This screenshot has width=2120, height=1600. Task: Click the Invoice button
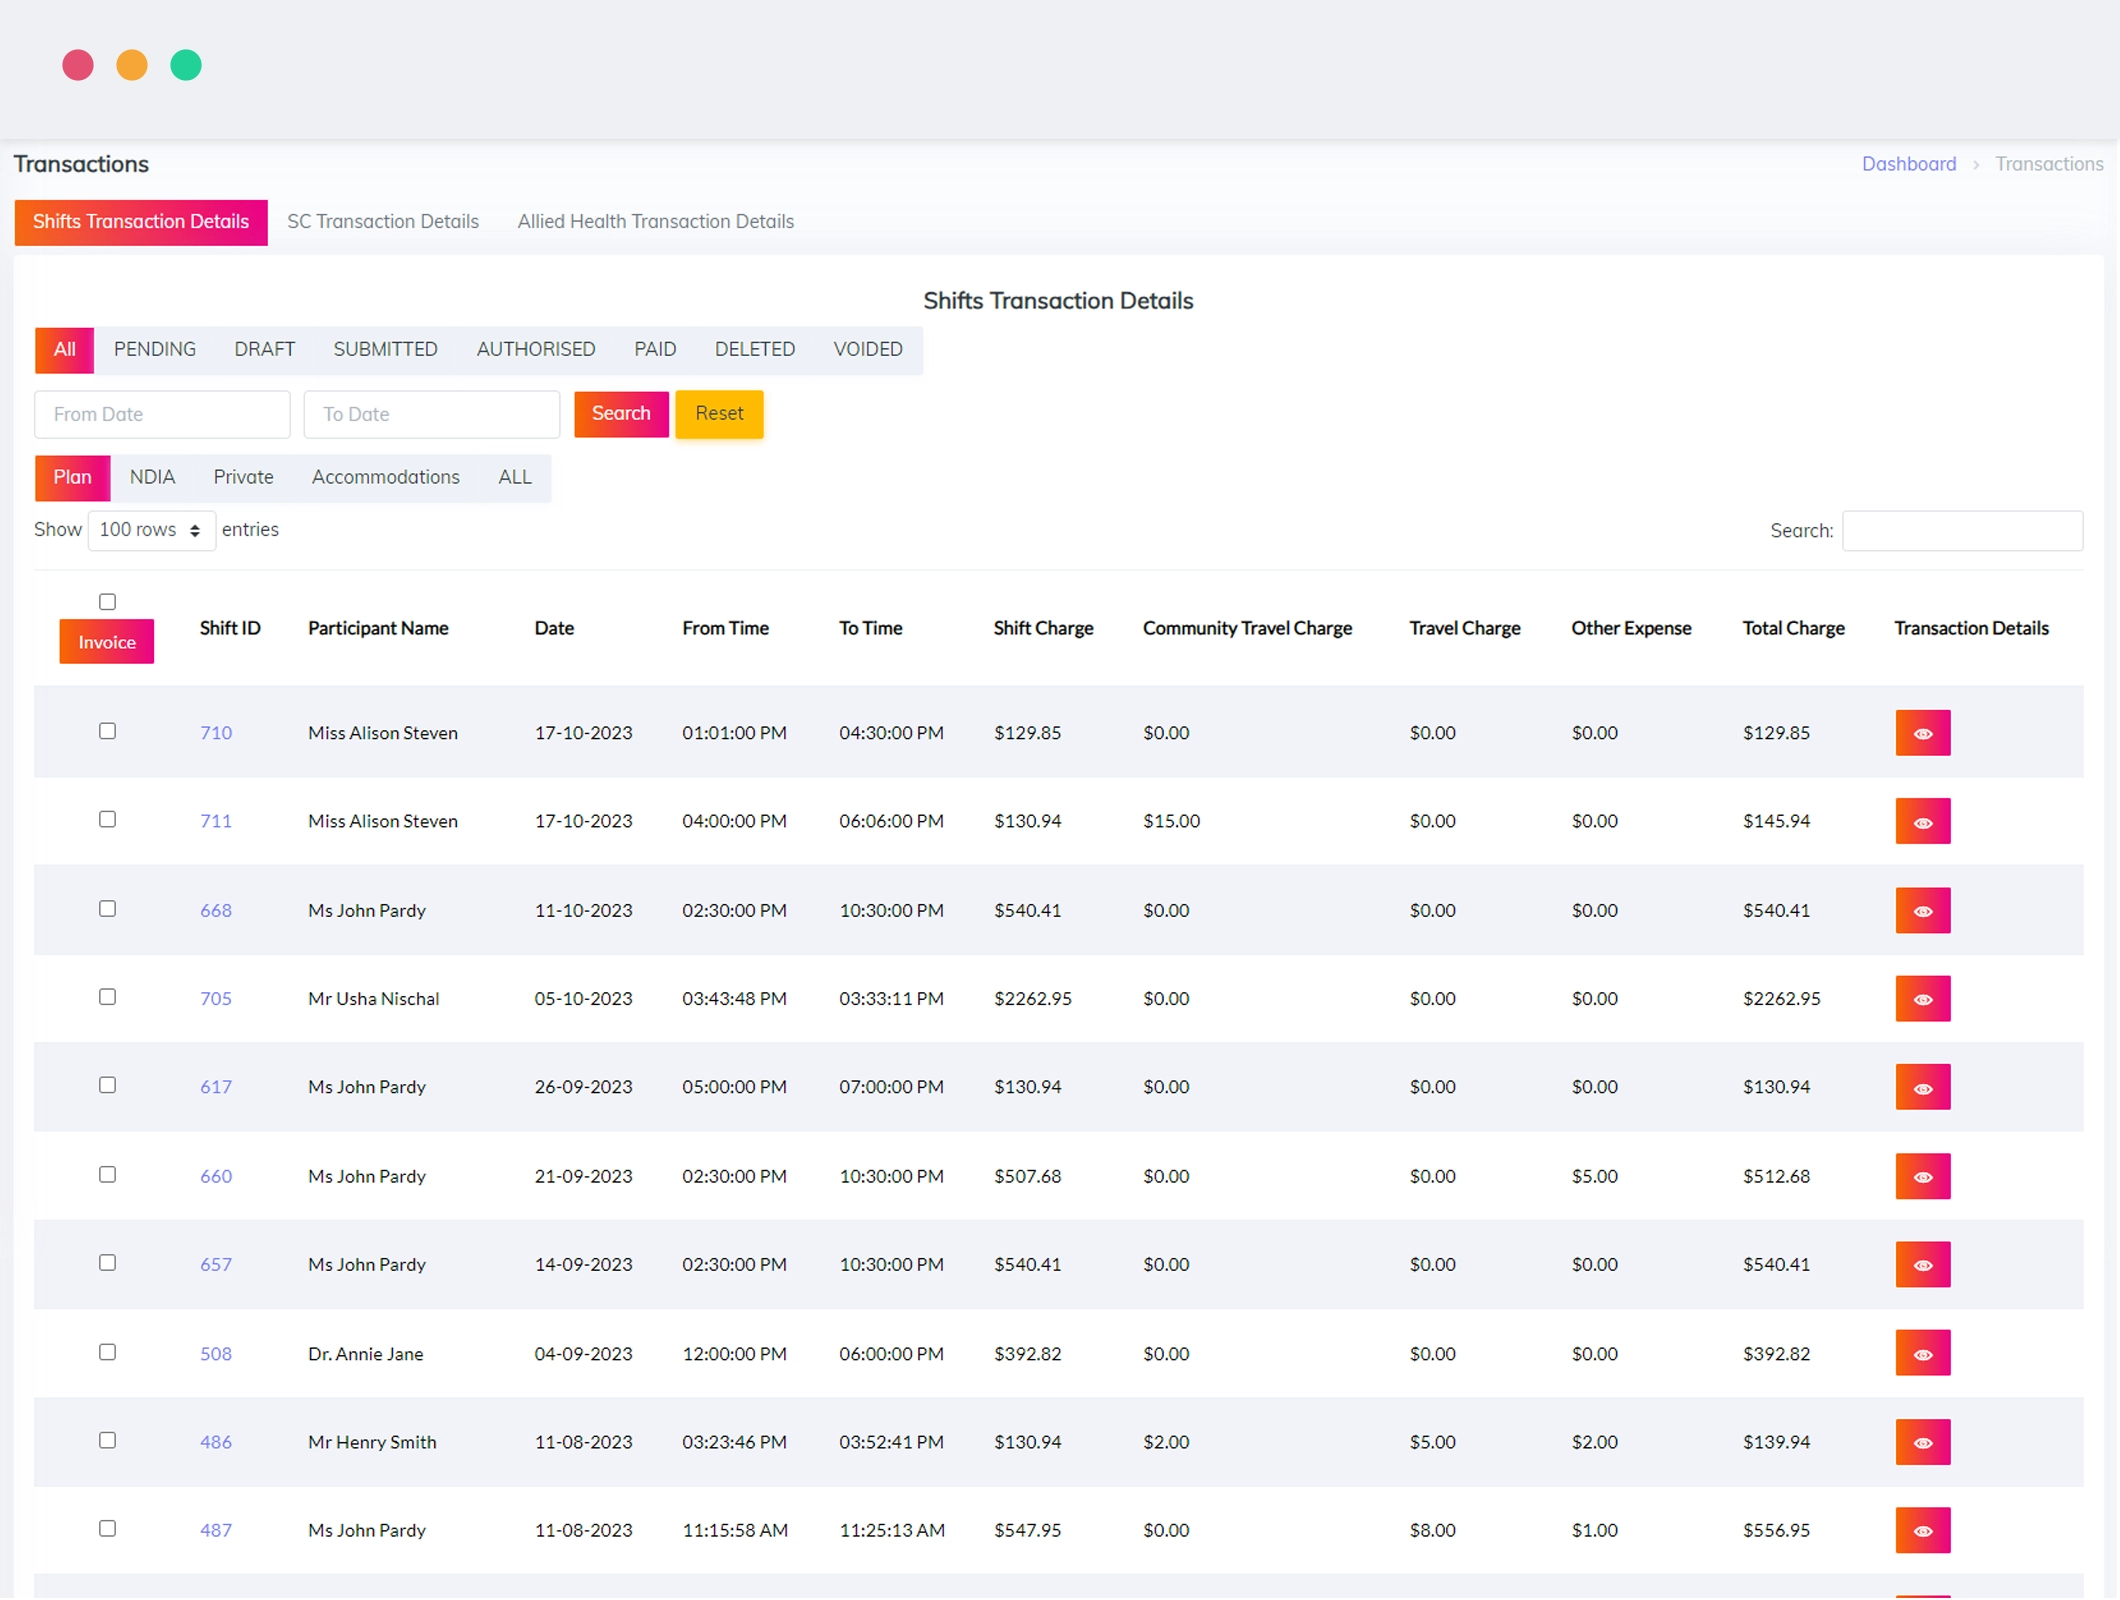tap(107, 642)
